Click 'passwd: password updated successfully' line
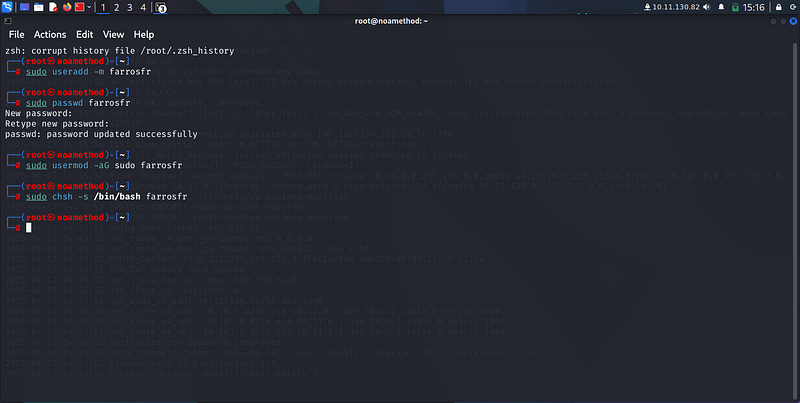Viewport: 800px width, 403px height. pos(101,134)
